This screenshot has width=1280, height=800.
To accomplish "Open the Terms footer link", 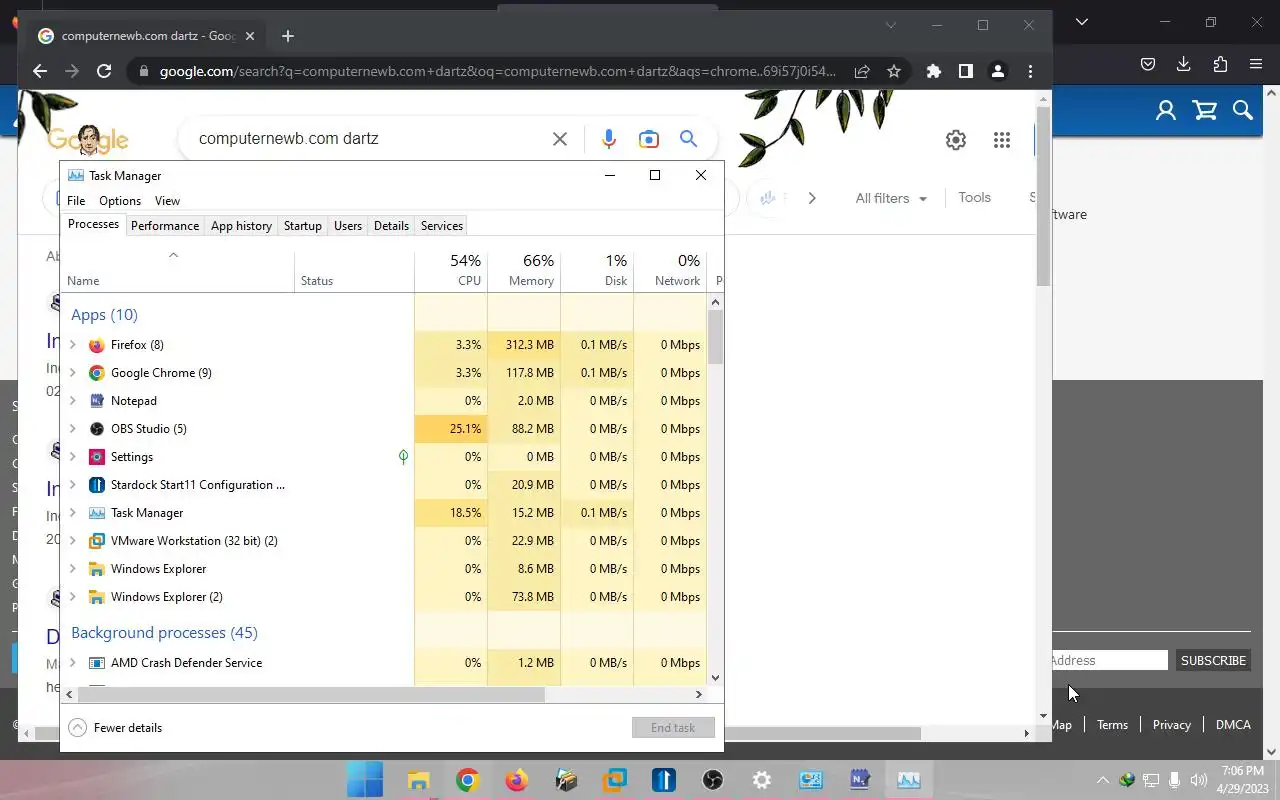I will click(x=1112, y=725).
